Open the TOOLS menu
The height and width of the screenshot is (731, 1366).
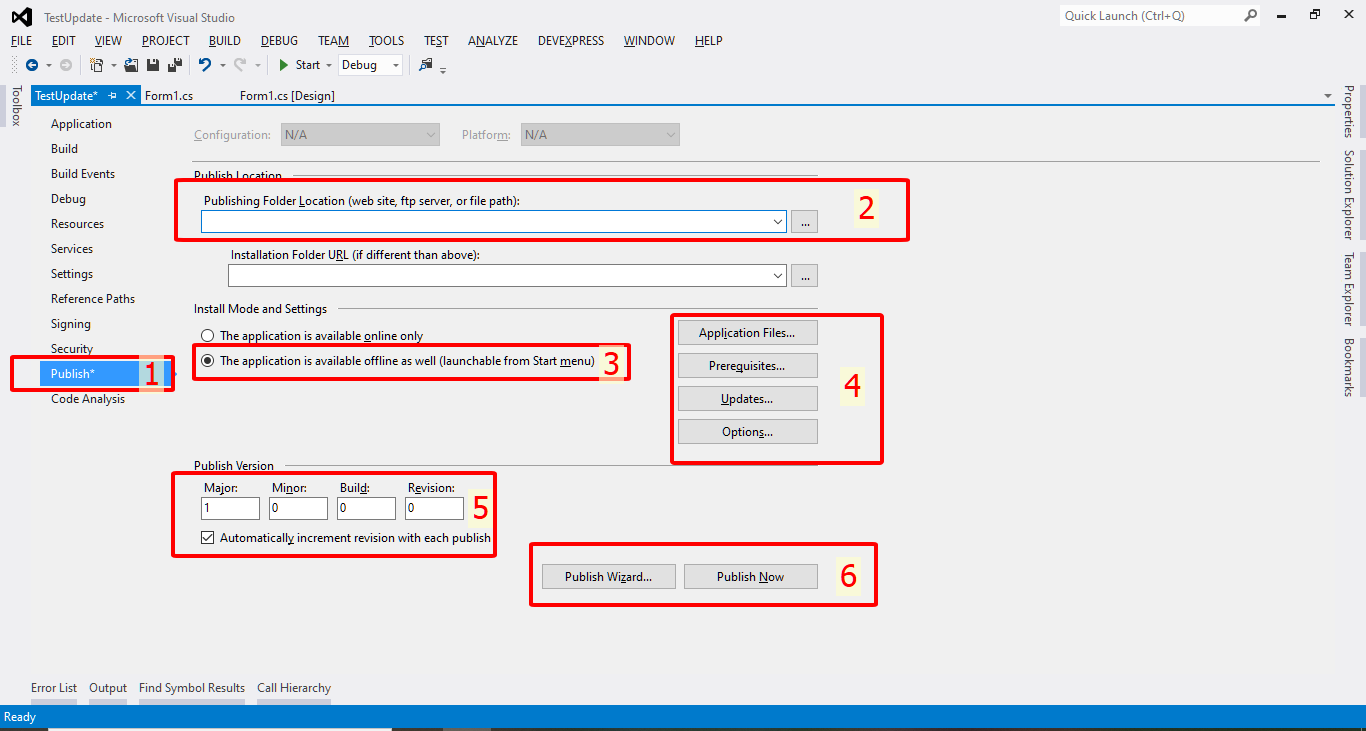coord(387,41)
